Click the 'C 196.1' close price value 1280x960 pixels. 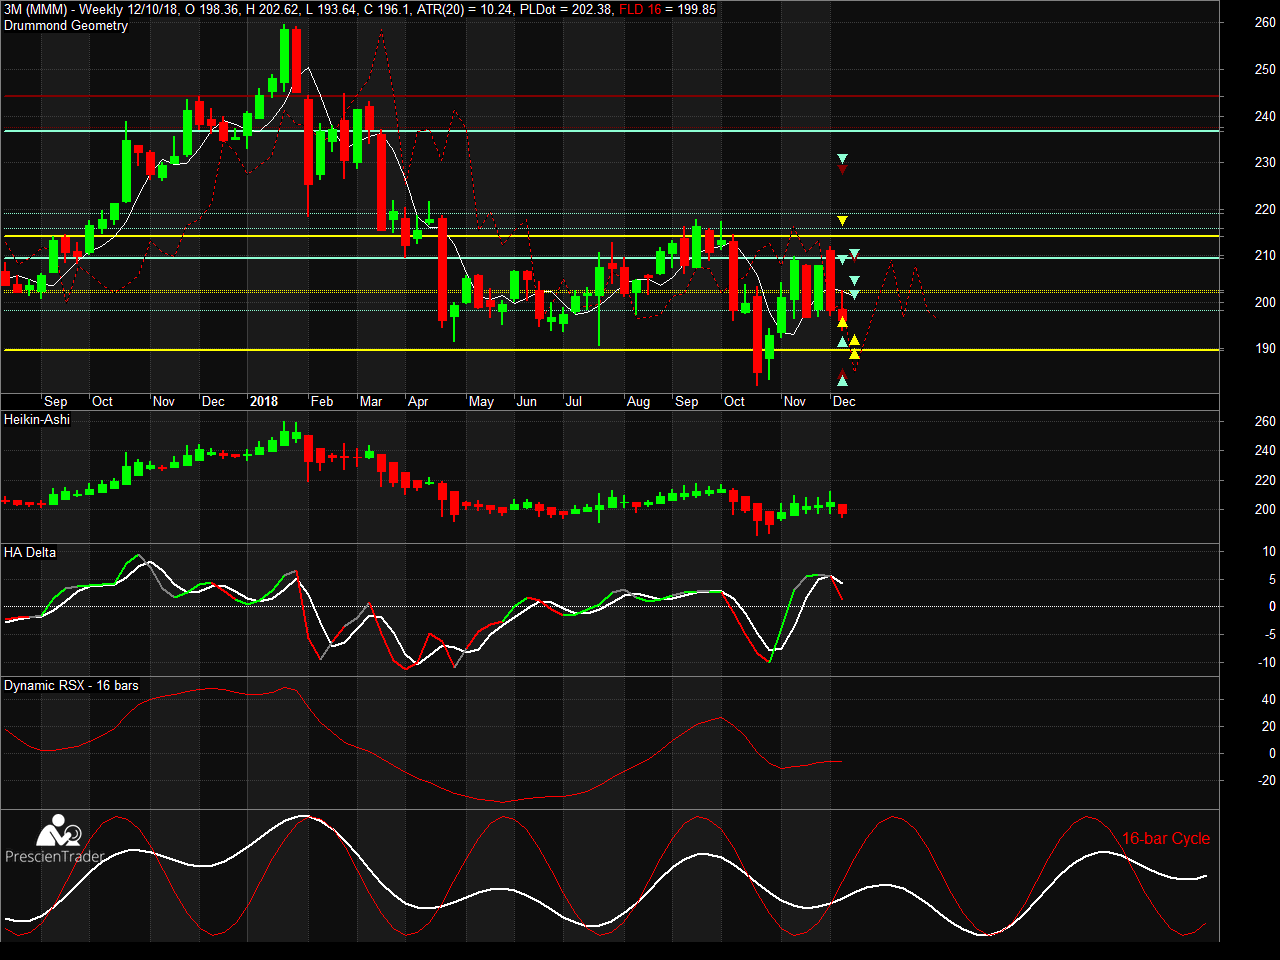(x=388, y=9)
